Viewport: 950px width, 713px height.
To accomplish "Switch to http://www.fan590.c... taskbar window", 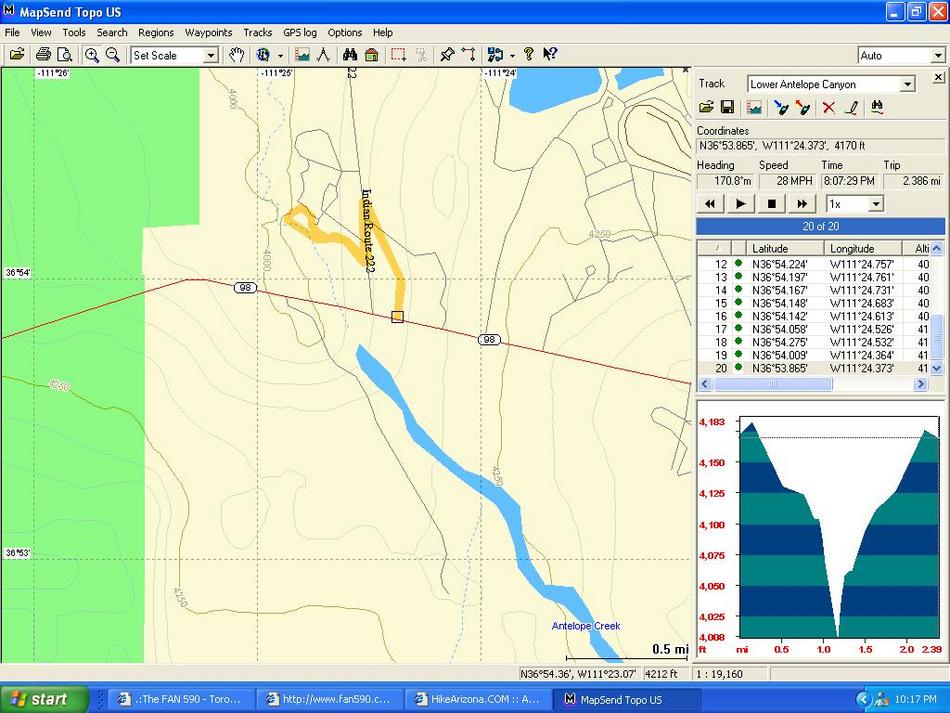I will click(329, 699).
